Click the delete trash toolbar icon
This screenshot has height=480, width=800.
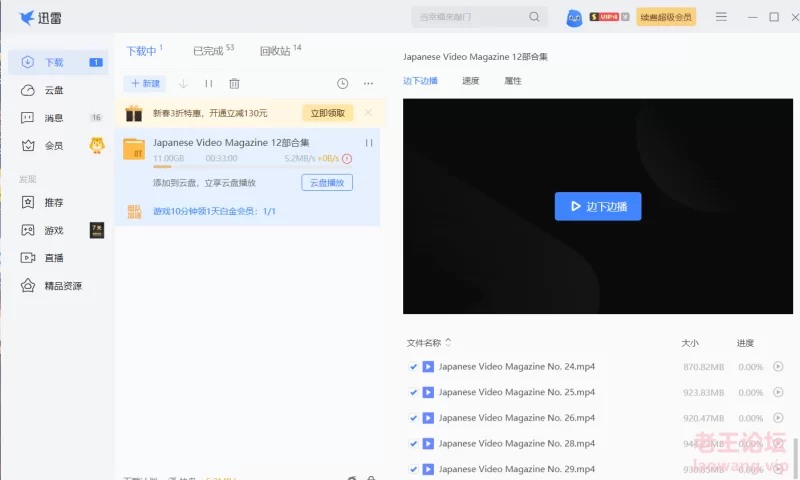click(234, 84)
